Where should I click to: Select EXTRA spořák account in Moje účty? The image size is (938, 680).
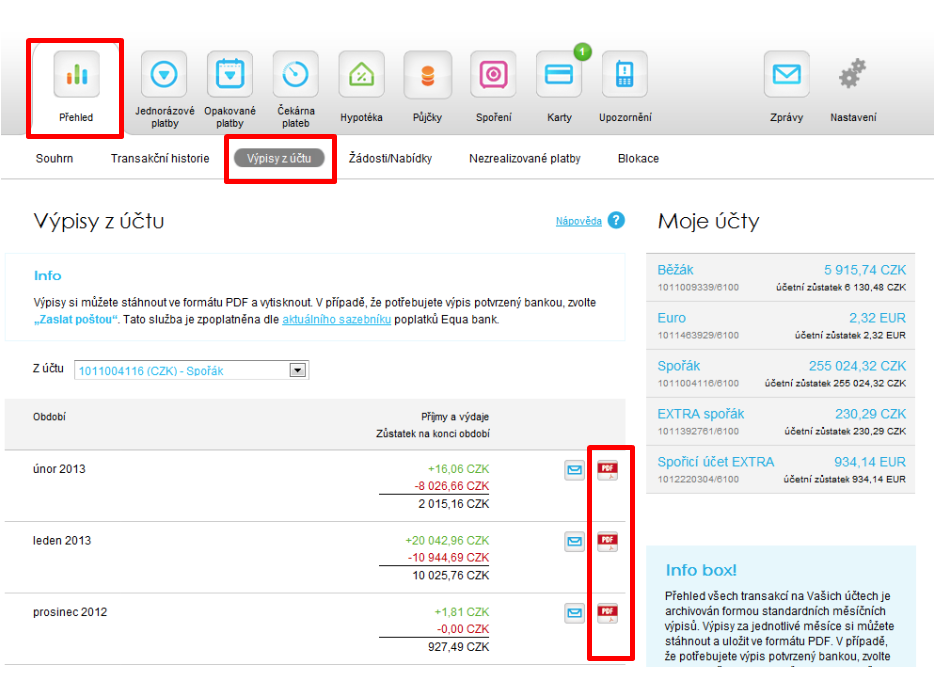coord(700,414)
